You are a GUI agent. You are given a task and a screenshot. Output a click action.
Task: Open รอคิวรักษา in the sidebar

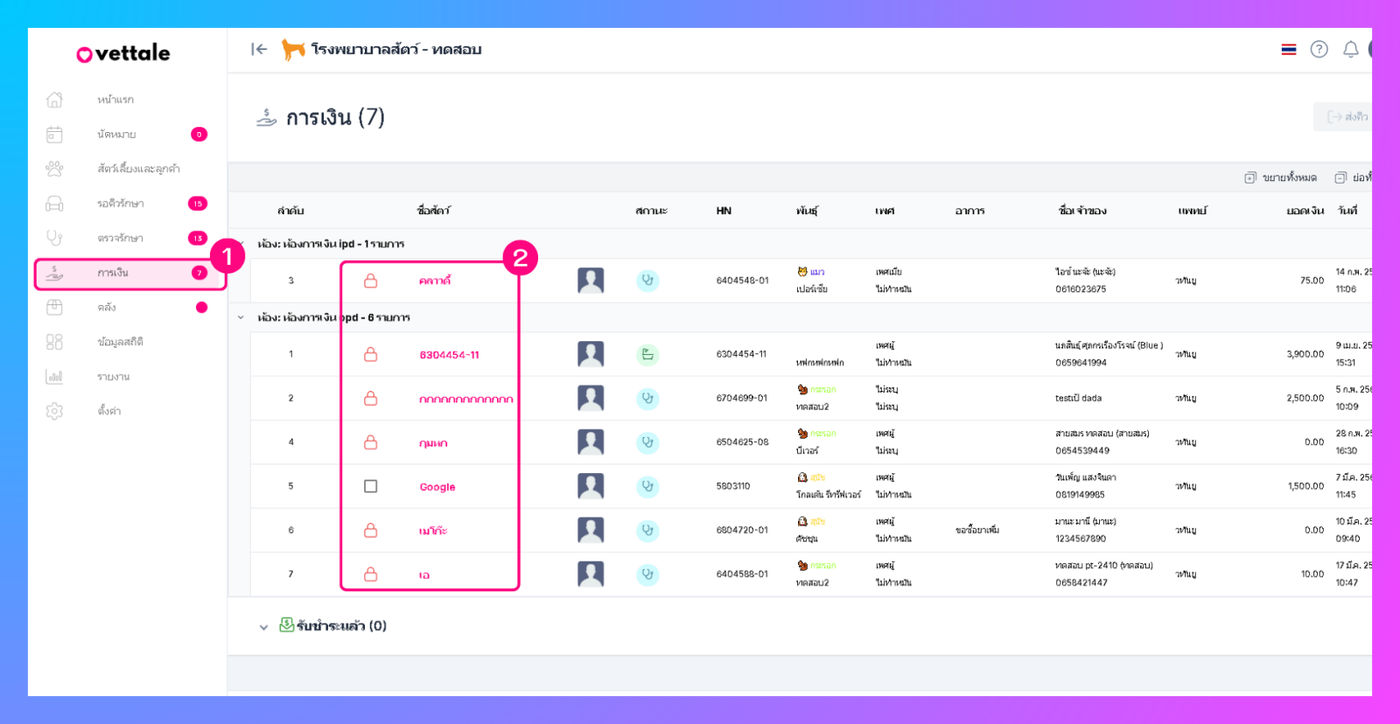127,203
